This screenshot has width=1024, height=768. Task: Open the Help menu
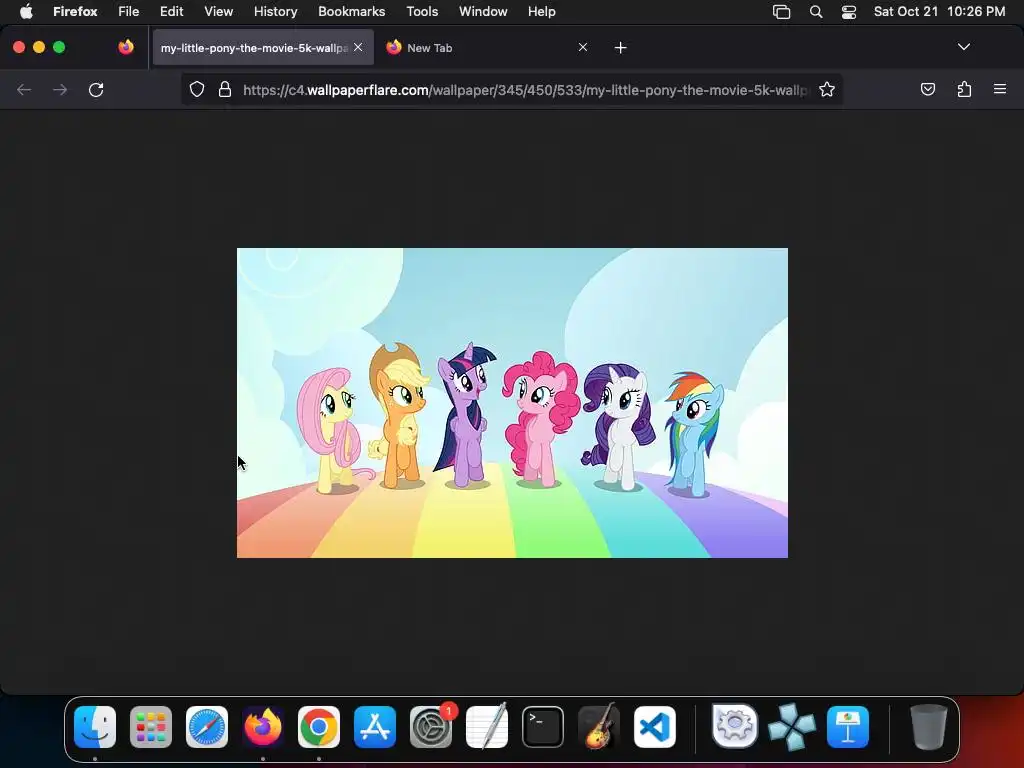click(x=541, y=11)
